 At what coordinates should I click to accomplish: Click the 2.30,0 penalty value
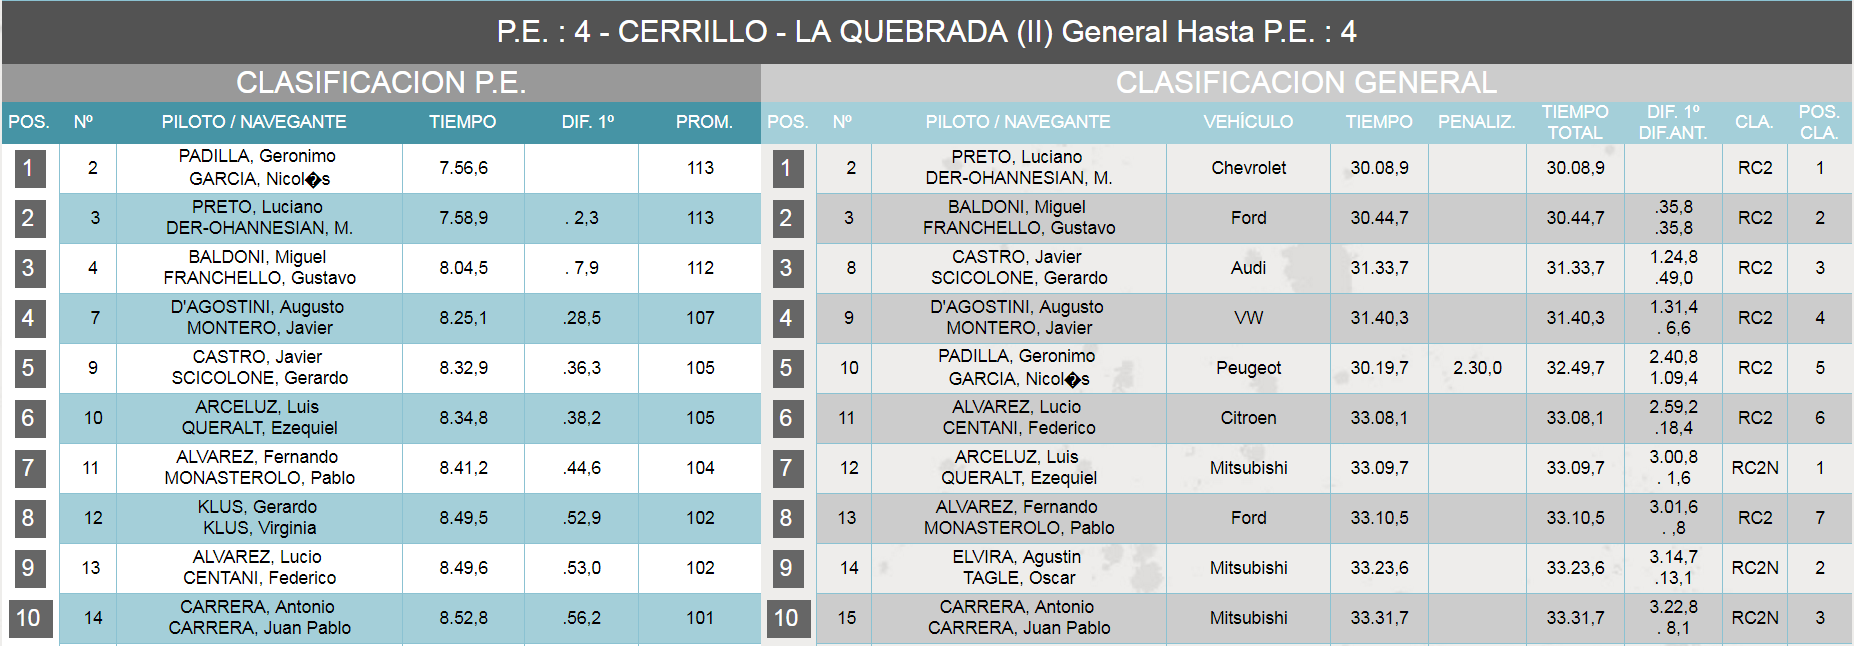click(x=1477, y=368)
